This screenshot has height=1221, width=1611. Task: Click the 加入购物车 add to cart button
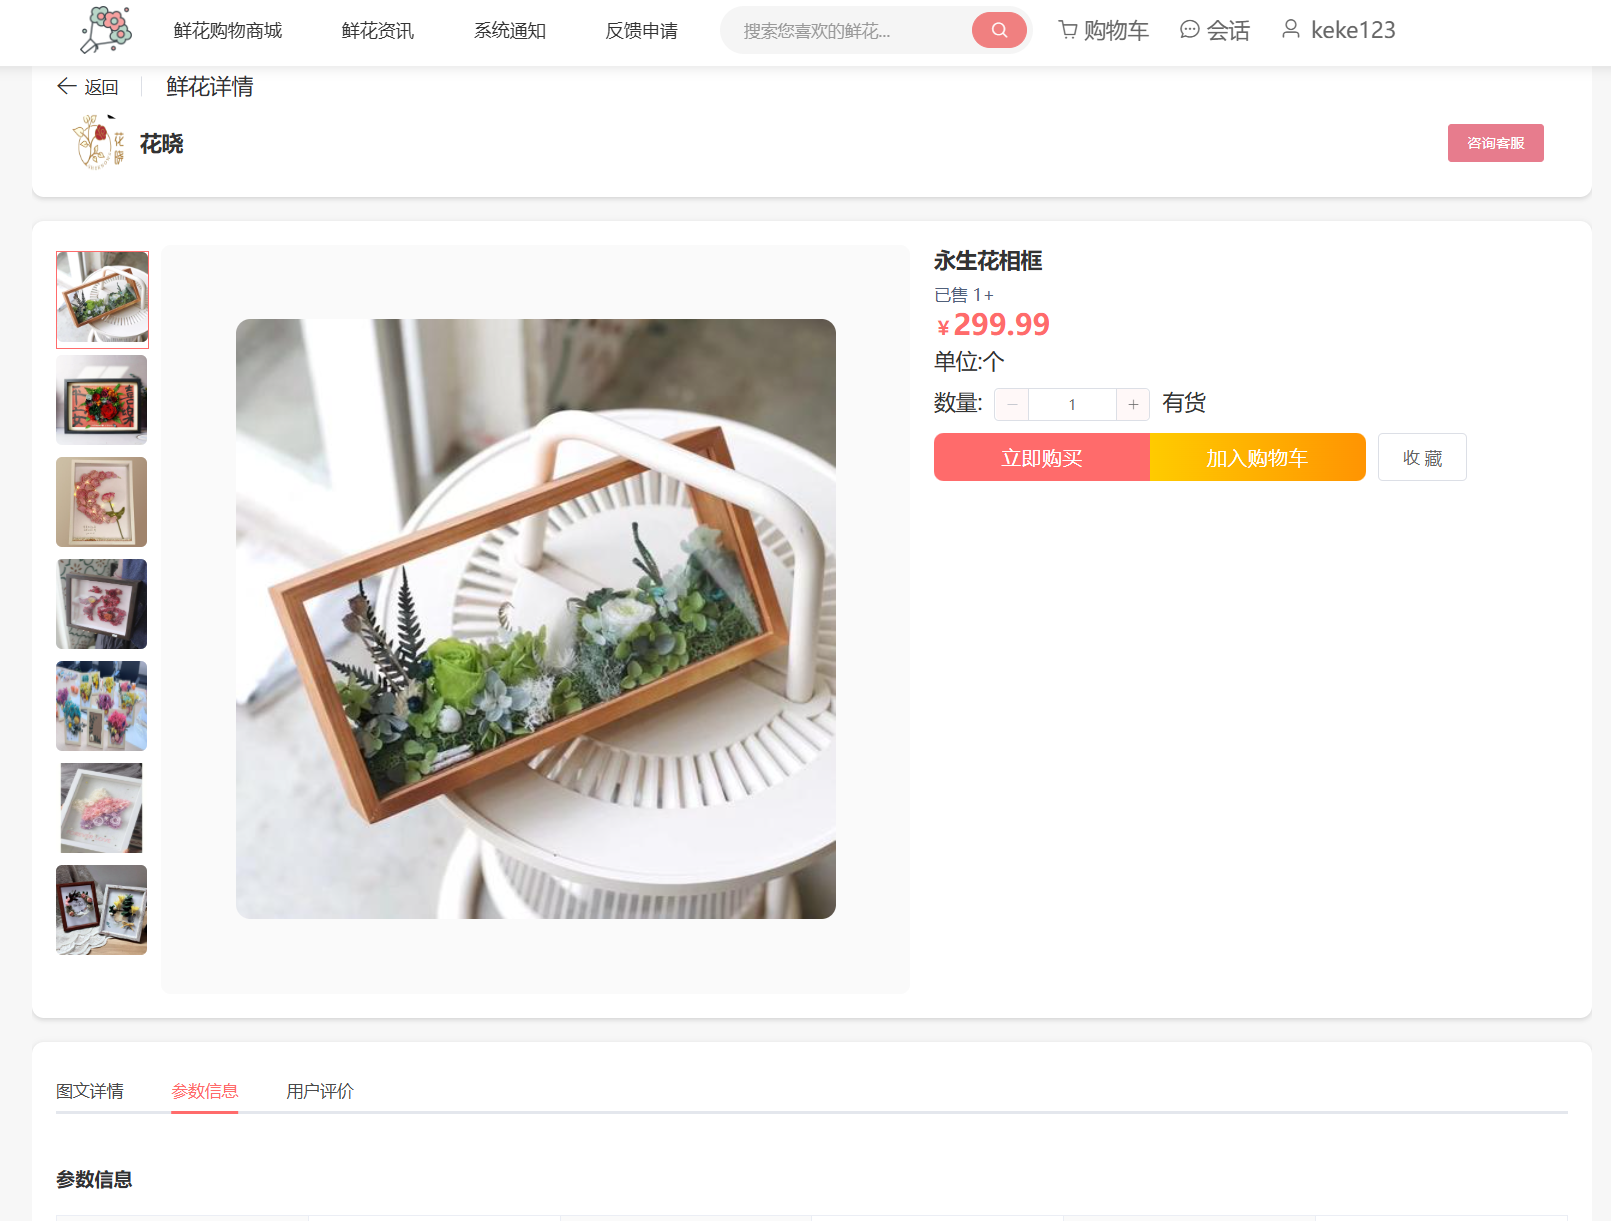pos(1258,457)
